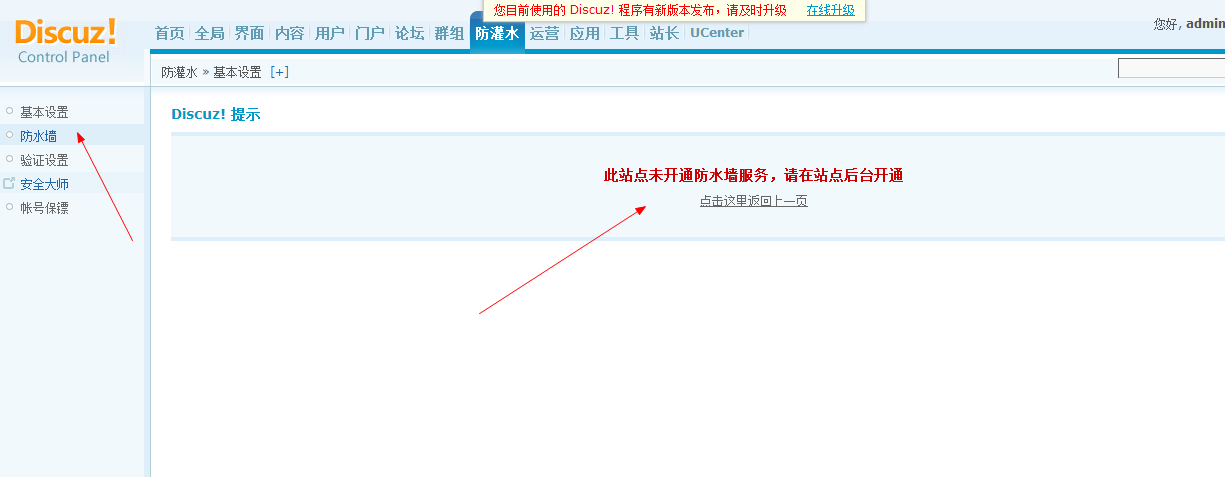Select 防水墙 in the left sidebar

pyautogui.click(x=39, y=136)
